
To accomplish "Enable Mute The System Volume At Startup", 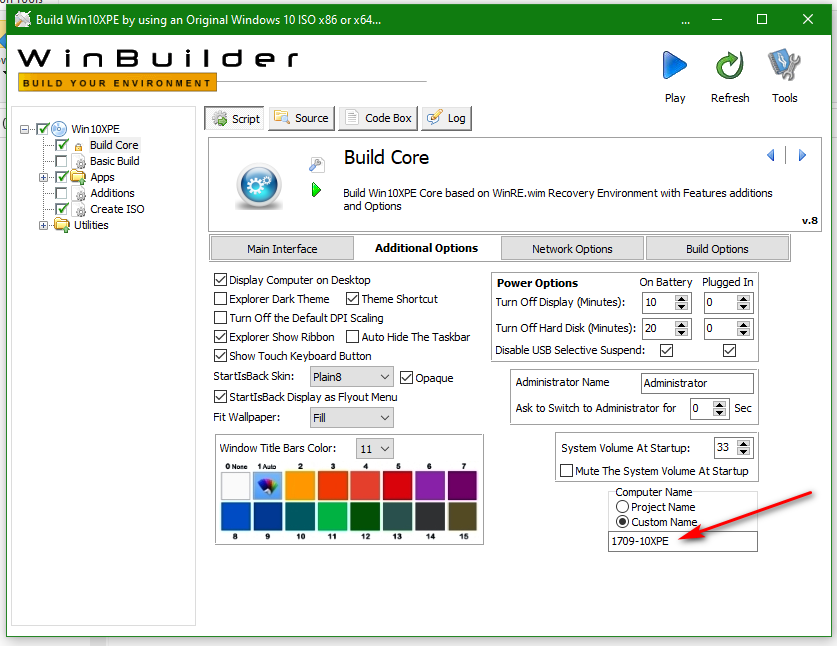I will tap(566, 471).
